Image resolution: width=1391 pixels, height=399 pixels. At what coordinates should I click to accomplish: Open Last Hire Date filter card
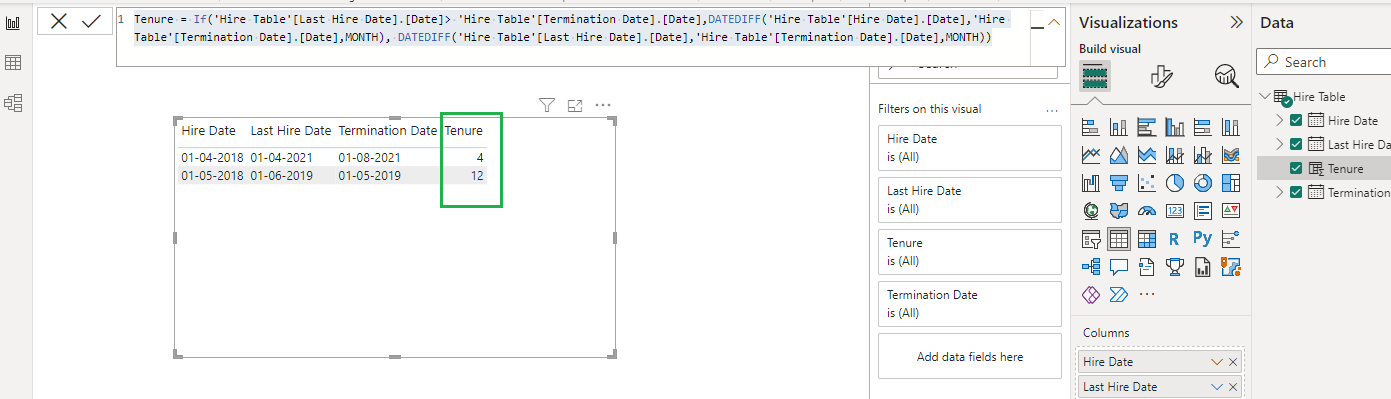969,200
